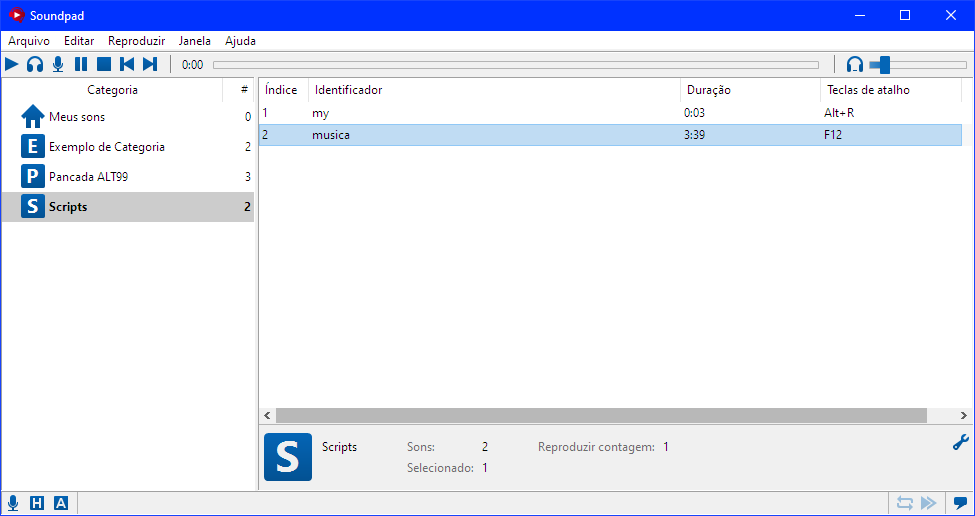
Task: Skip to the previous sound
Action: (x=127, y=65)
